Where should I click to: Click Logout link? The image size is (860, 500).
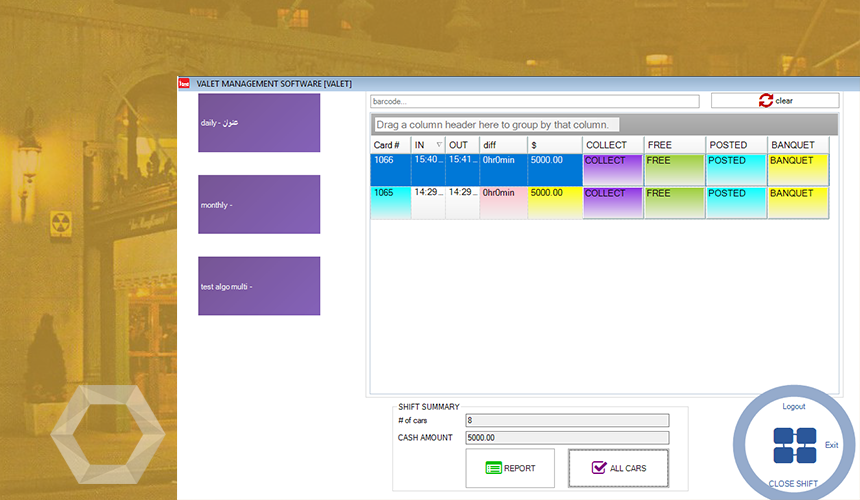pos(794,406)
